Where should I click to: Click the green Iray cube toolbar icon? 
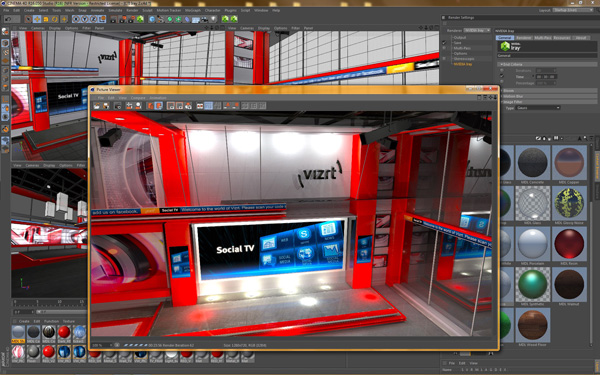[x=140, y=19]
